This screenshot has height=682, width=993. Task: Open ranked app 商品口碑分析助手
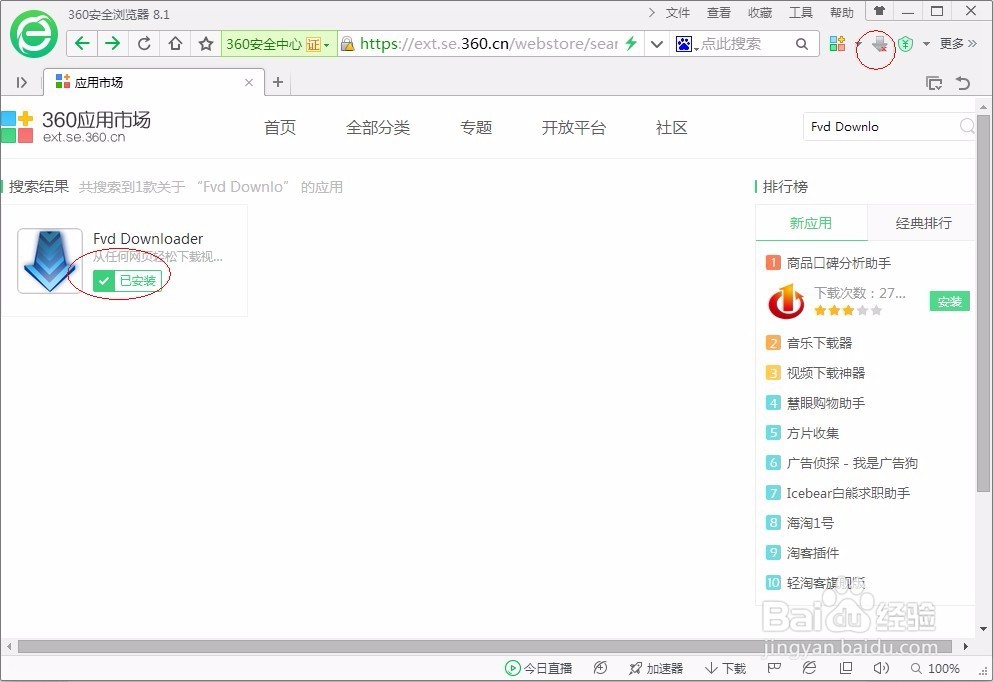point(838,263)
